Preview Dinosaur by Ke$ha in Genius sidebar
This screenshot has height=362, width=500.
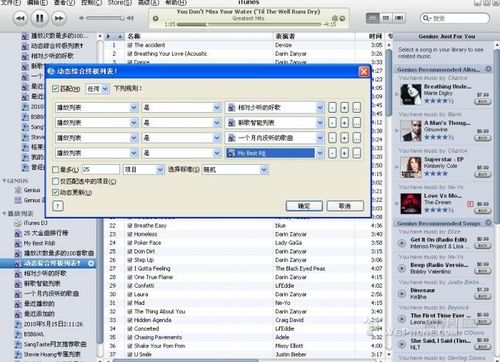pos(402,294)
